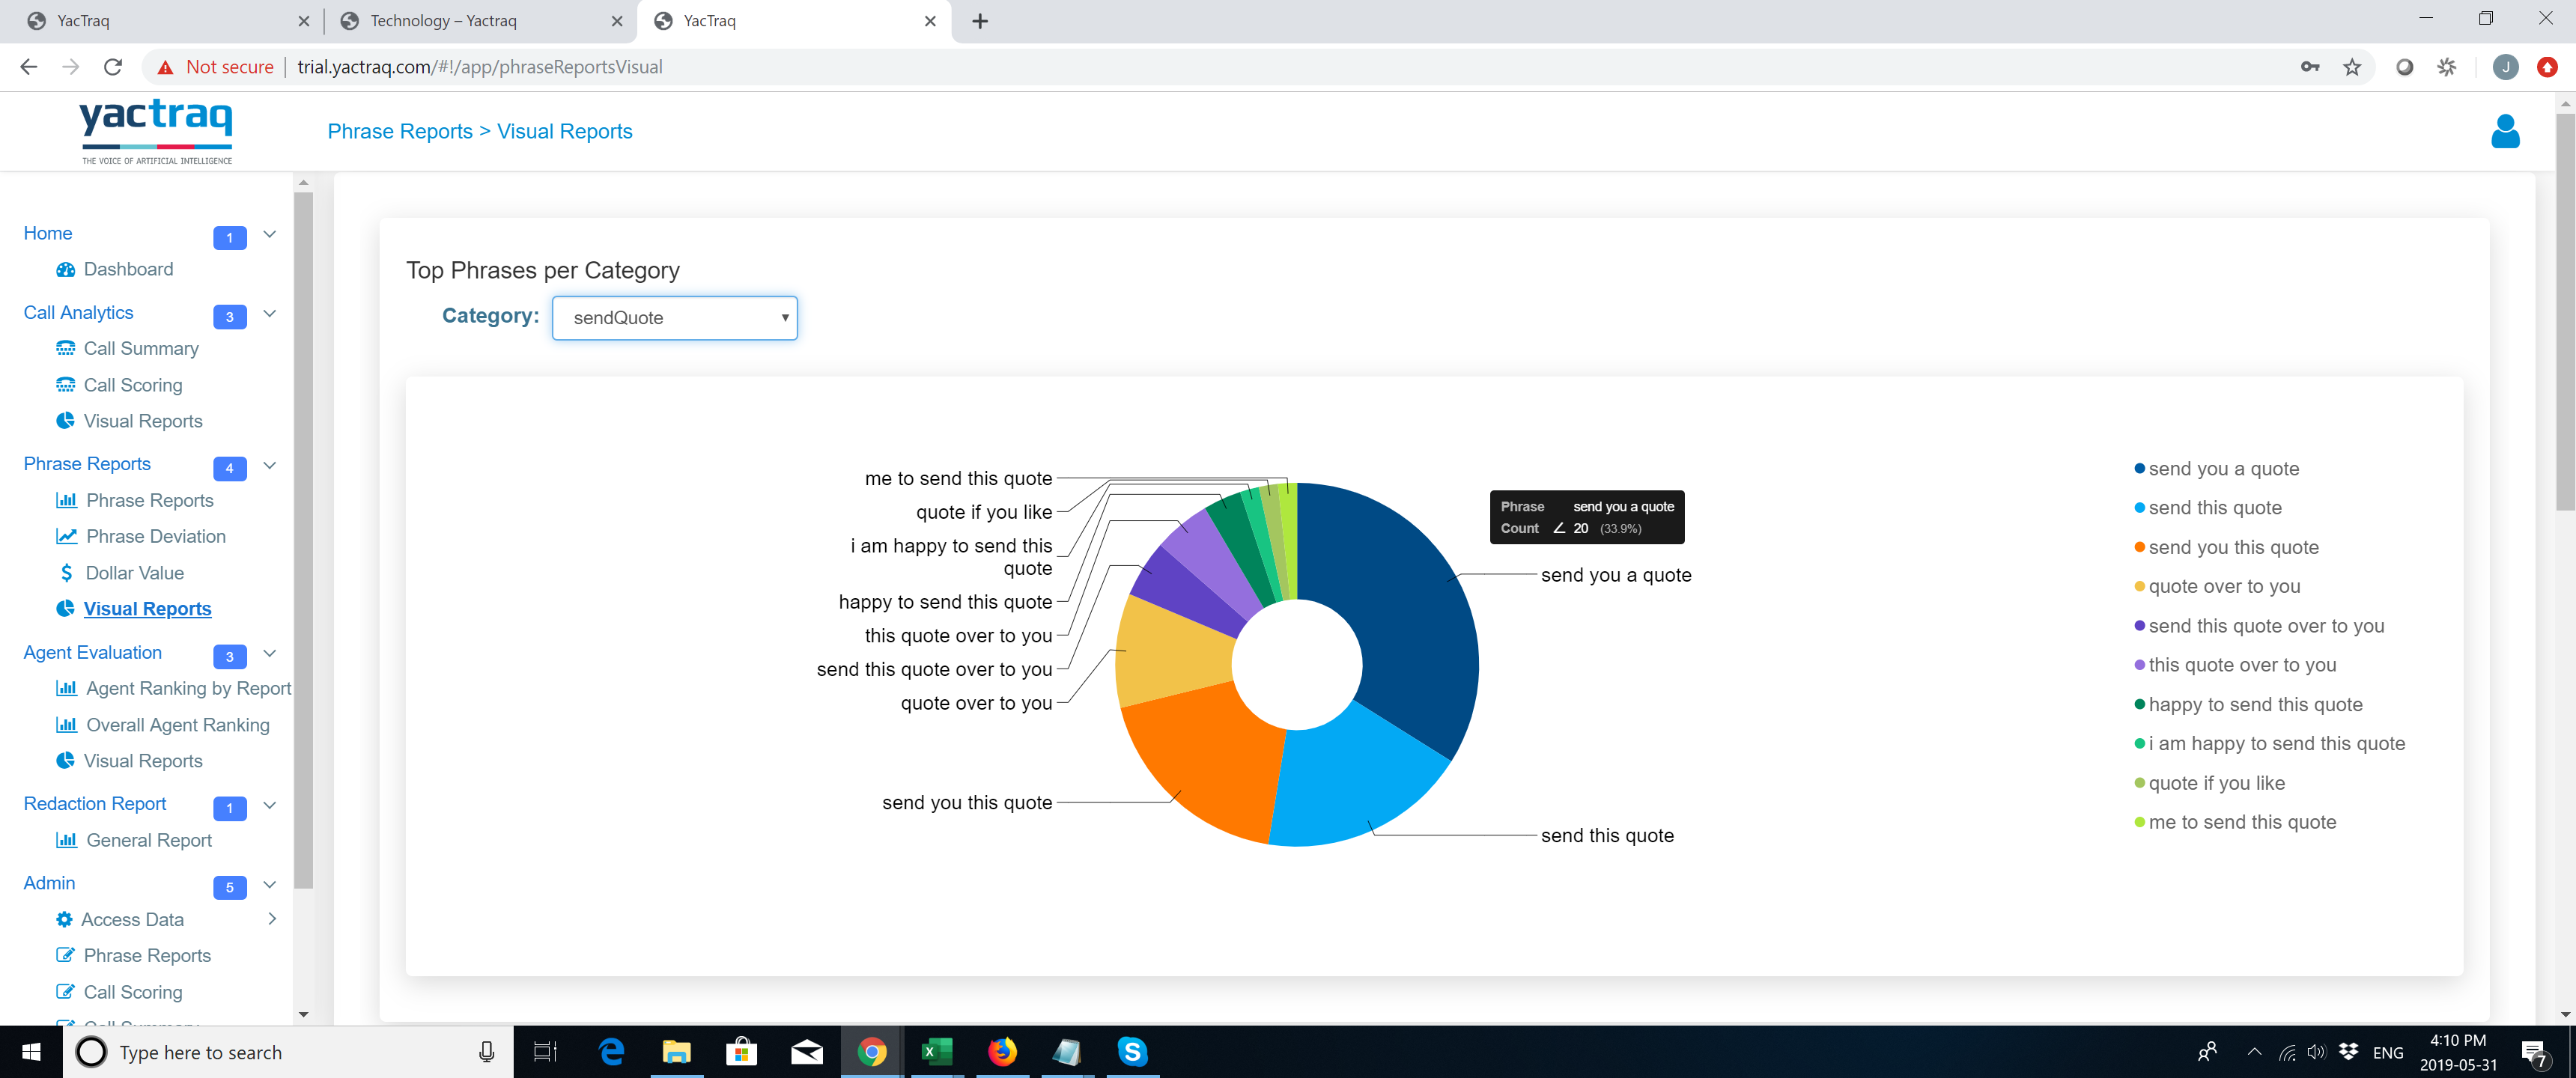Open Skype from the taskbar
This screenshot has height=1078, width=2576.
(1132, 1051)
